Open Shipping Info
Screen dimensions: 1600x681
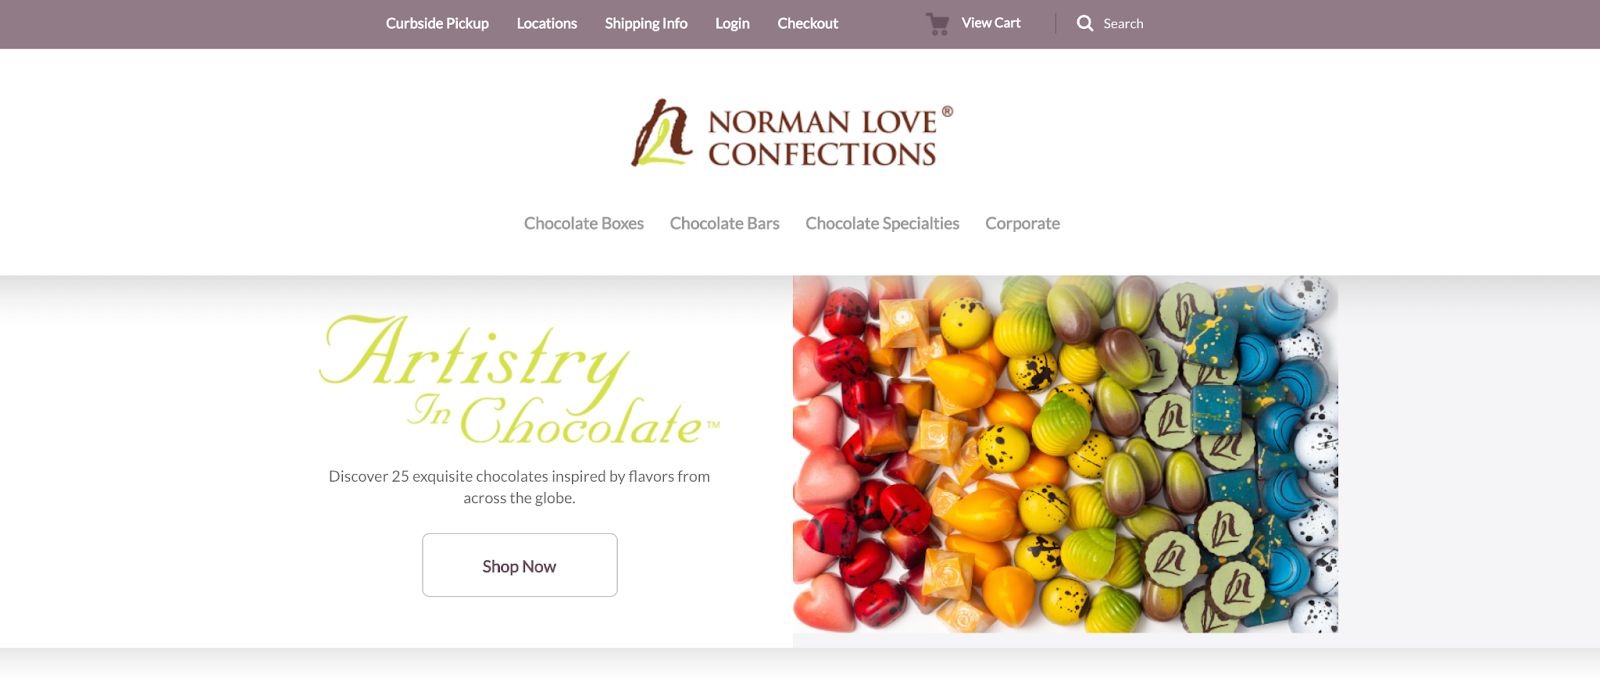tap(646, 23)
